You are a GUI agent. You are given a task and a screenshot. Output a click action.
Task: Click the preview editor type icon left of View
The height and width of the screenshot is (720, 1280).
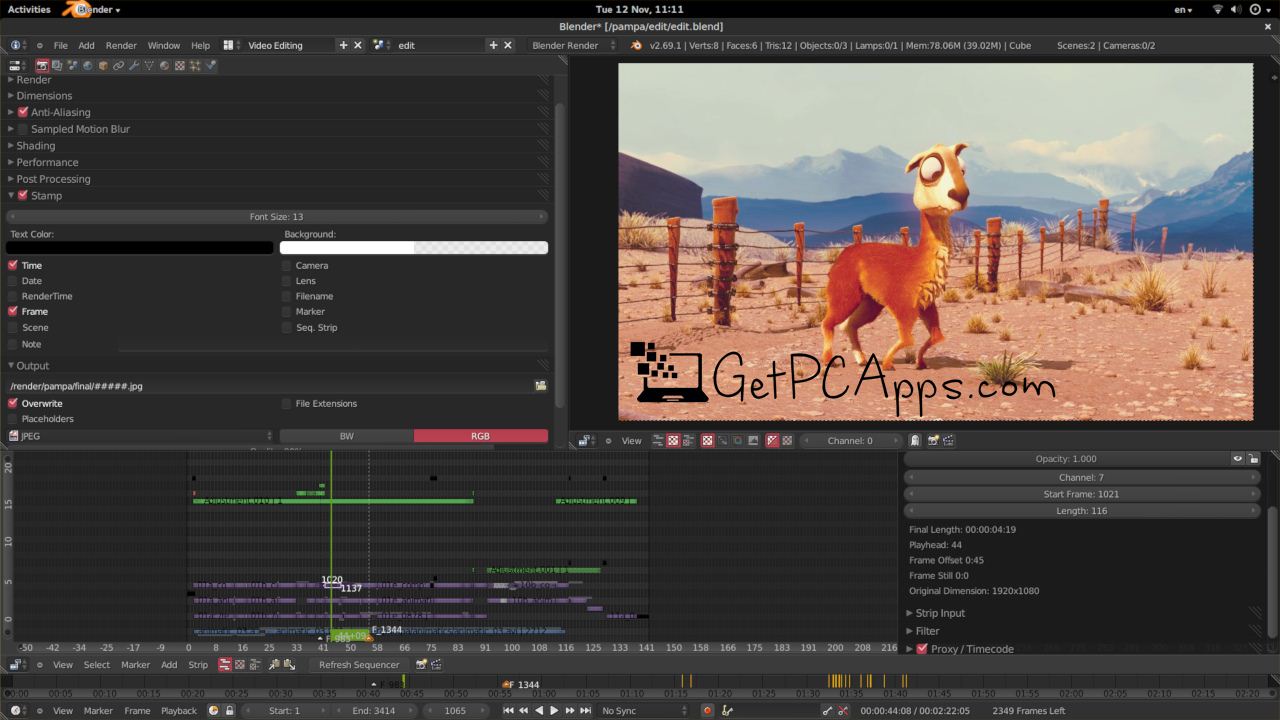(x=584, y=441)
